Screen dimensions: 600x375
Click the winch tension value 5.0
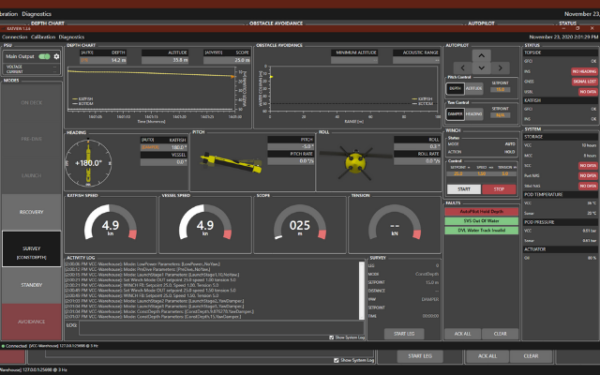(505, 174)
